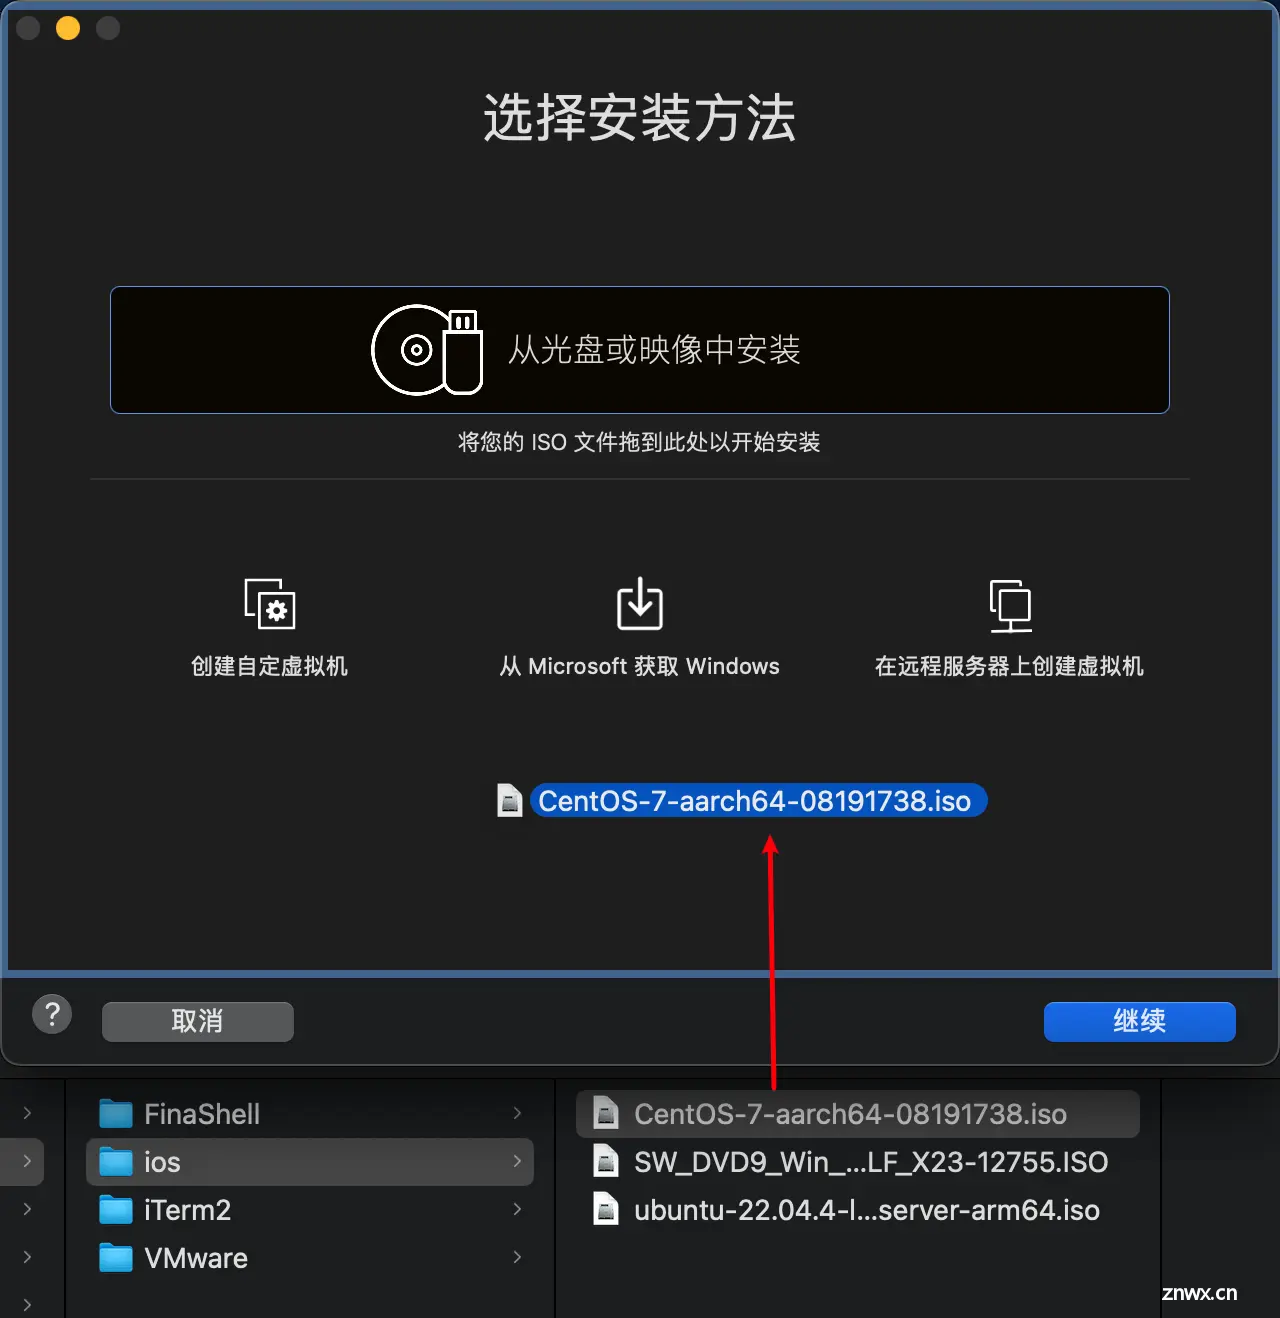This screenshot has height=1318, width=1280.
Task: Click the left column chevron beside the VMware row
Action: [x=27, y=1257]
